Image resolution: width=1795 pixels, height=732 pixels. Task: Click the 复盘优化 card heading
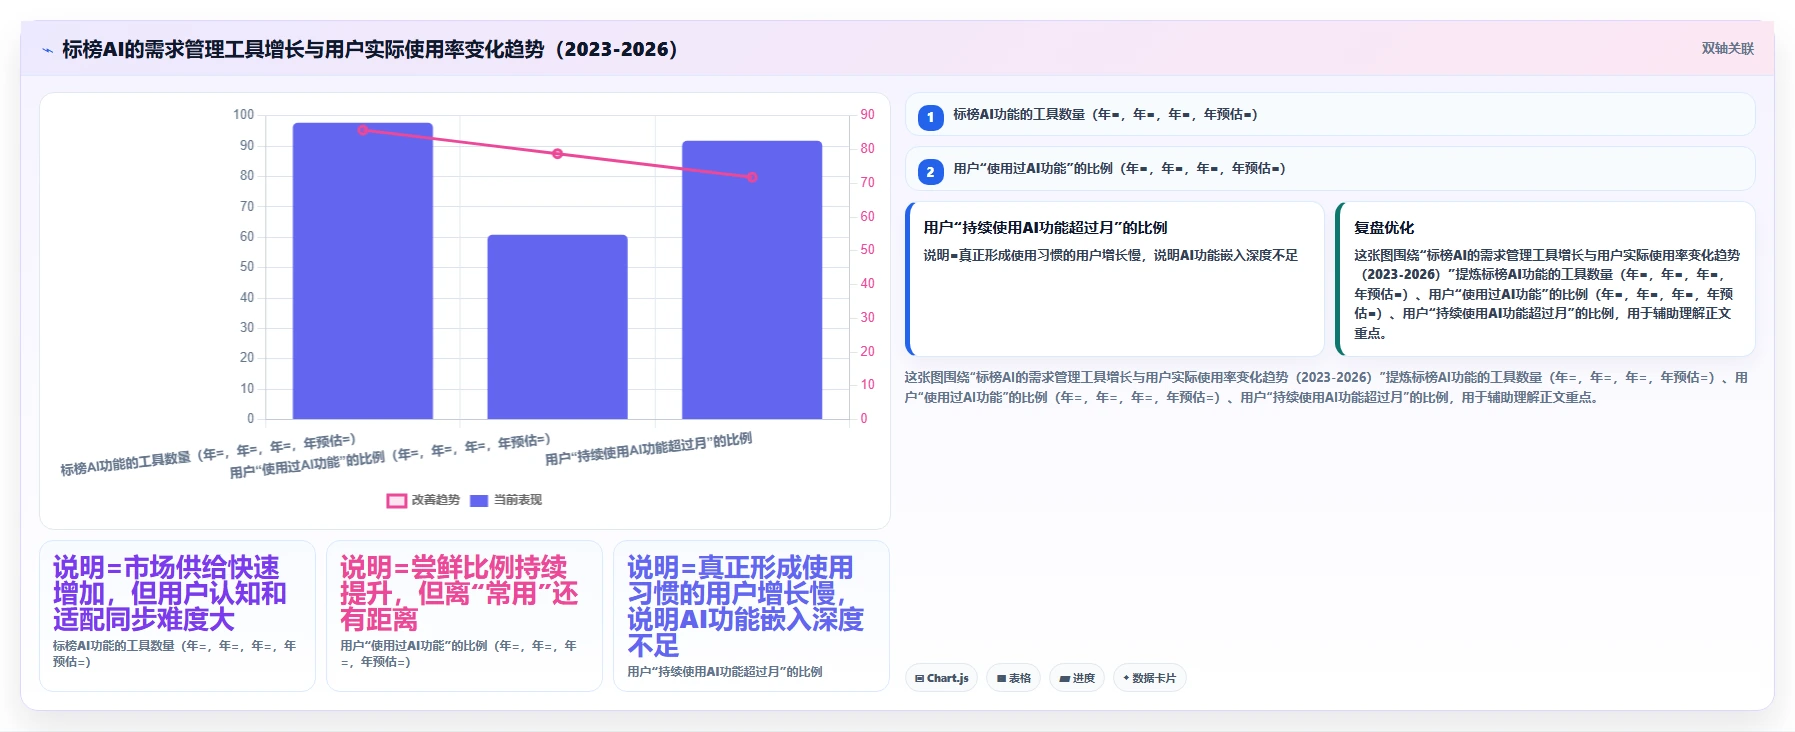tap(1384, 228)
